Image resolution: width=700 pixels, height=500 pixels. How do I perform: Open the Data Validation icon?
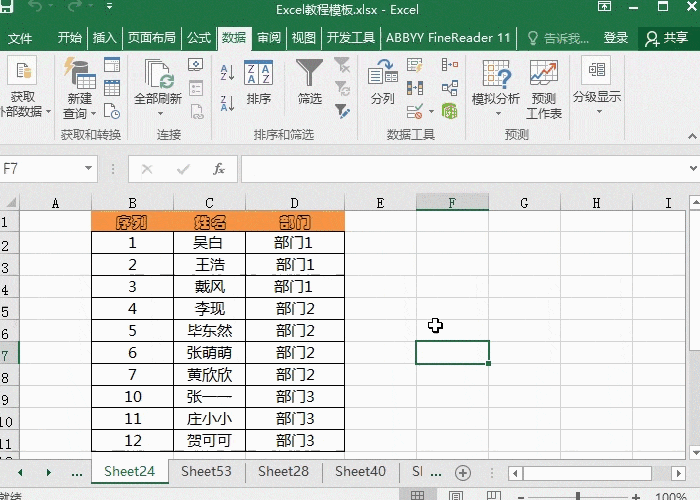[x=415, y=111]
